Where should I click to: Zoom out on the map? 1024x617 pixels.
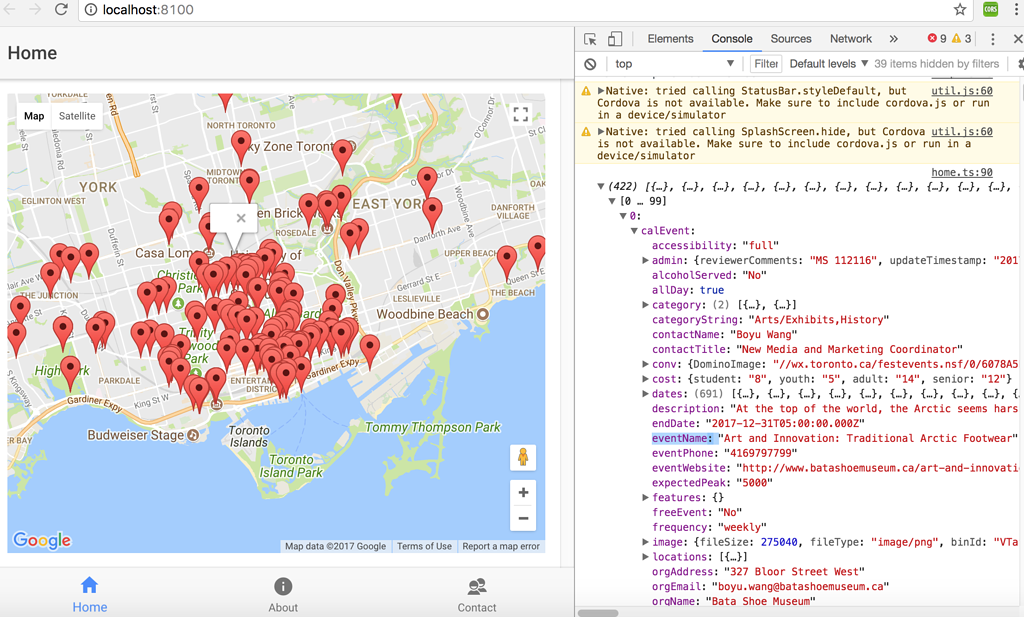point(523,518)
